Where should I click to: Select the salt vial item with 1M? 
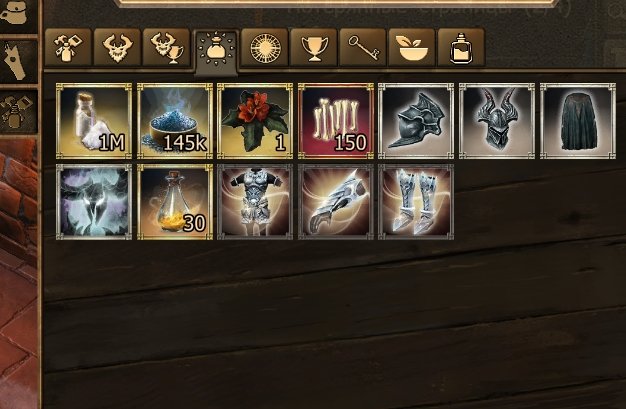[94, 121]
